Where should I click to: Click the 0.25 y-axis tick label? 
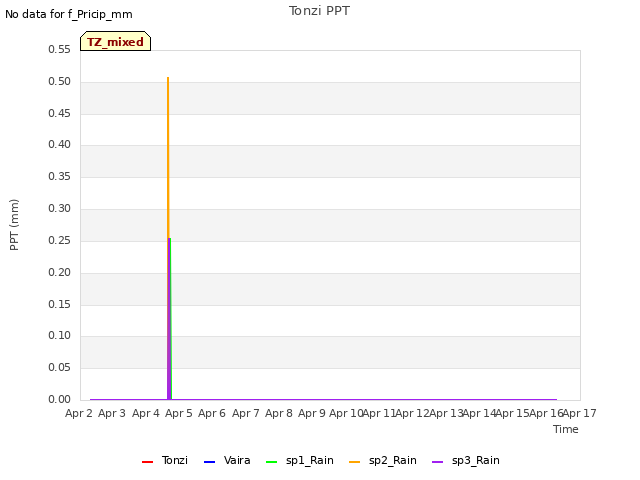(x=60, y=240)
